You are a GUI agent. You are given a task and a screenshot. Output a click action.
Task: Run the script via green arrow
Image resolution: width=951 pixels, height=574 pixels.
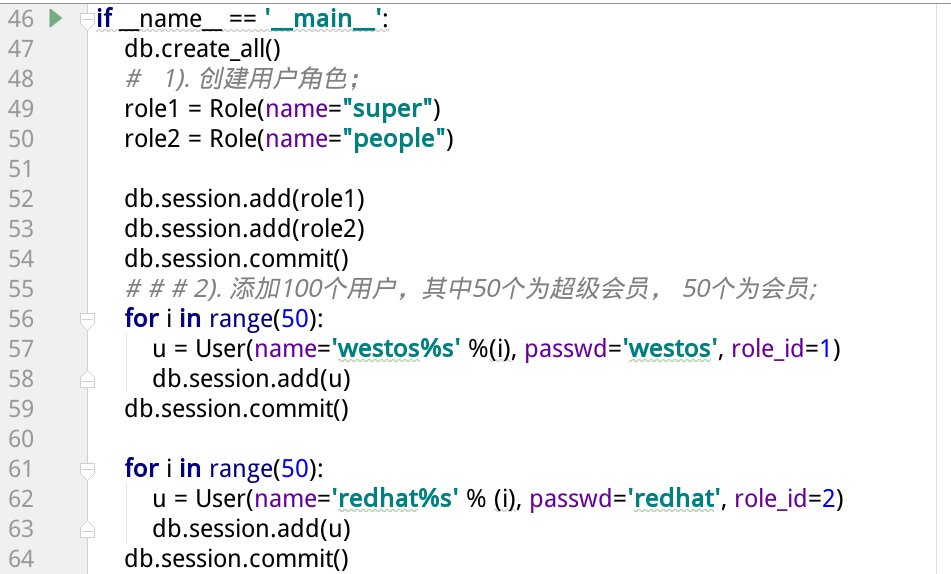click(55, 18)
